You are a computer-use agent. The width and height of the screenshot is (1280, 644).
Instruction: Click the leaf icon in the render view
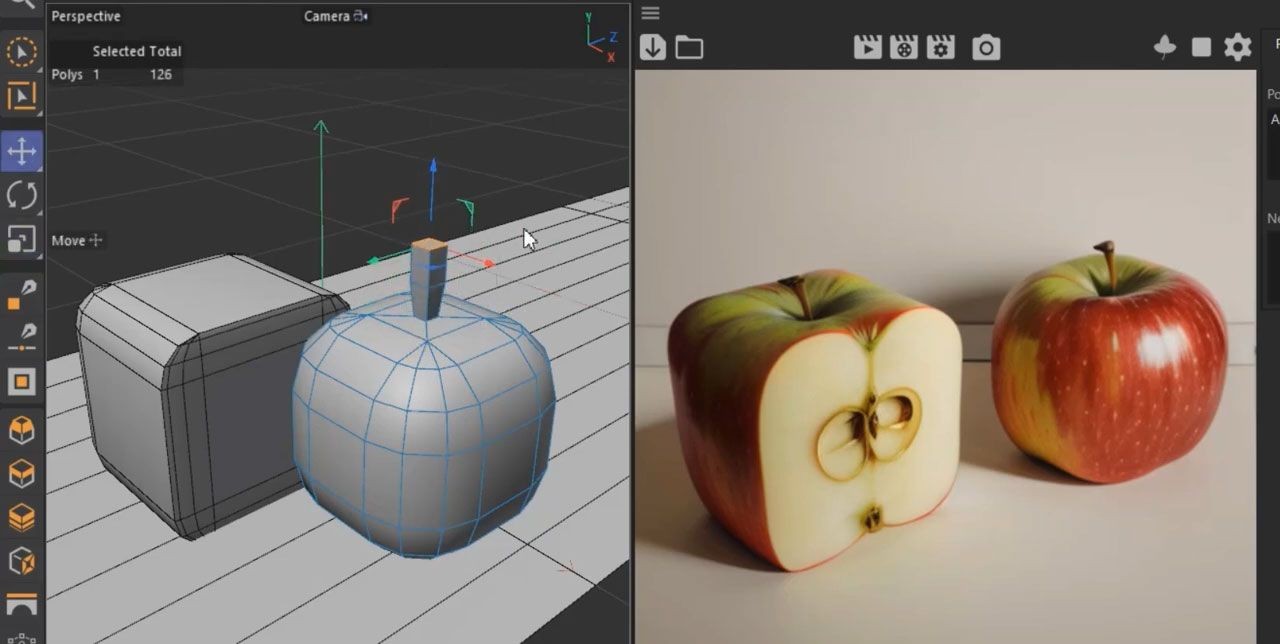pos(1164,47)
